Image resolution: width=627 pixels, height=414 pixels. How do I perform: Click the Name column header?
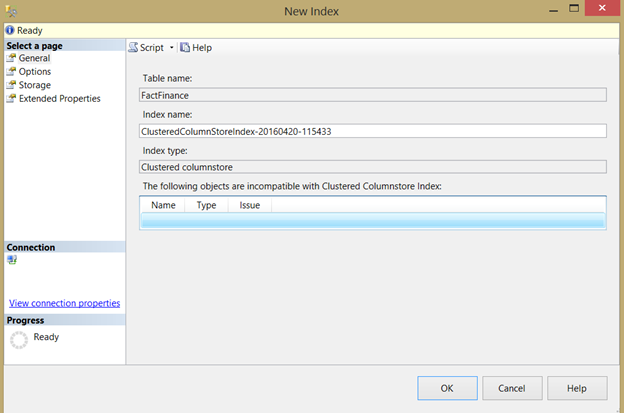[x=163, y=205]
